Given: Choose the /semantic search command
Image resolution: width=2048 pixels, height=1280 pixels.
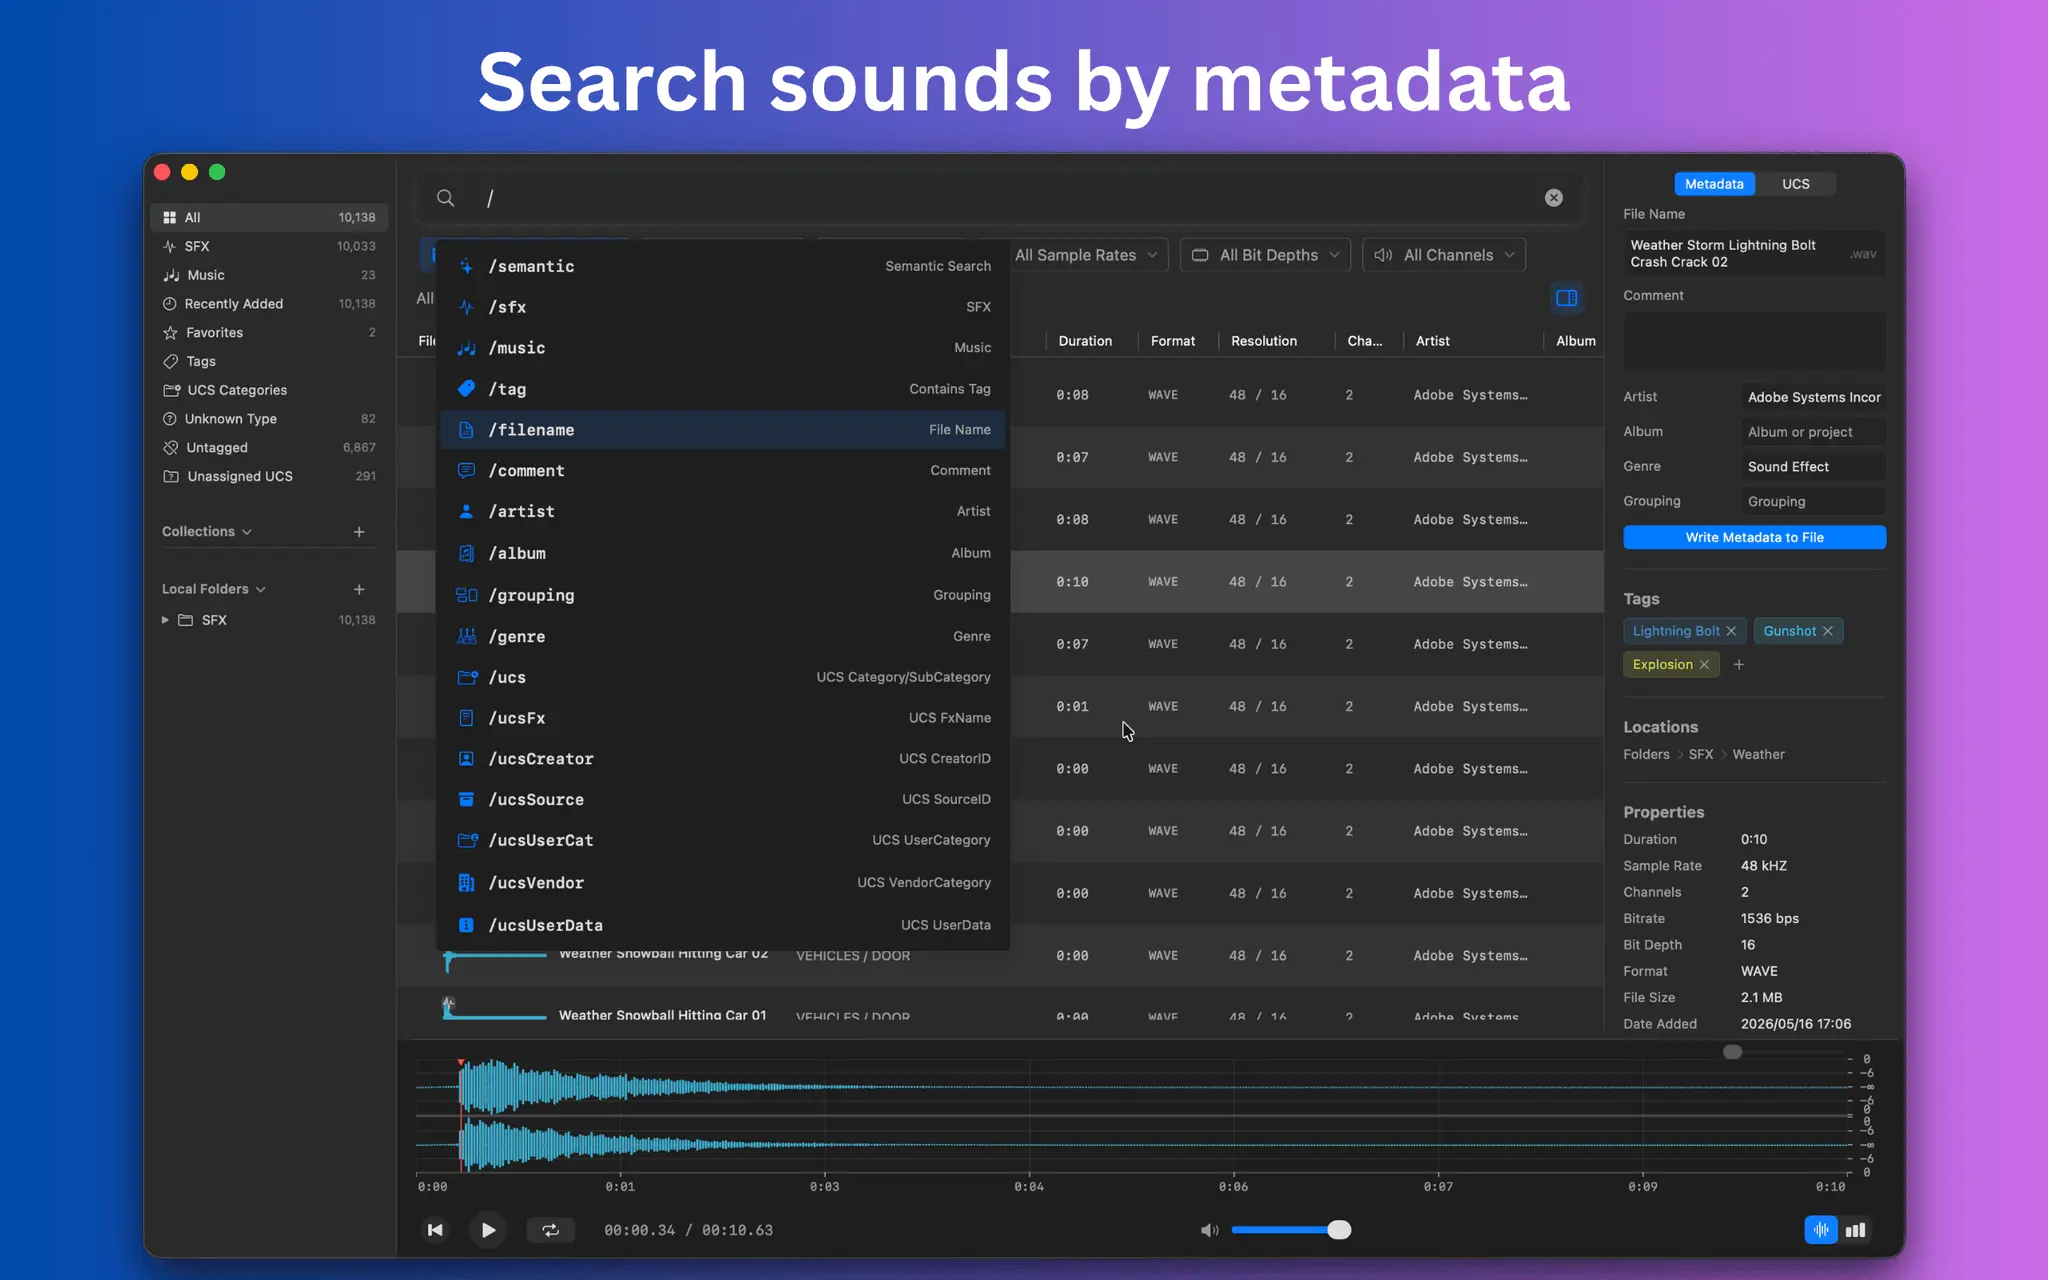Looking at the screenshot, I should (723, 266).
